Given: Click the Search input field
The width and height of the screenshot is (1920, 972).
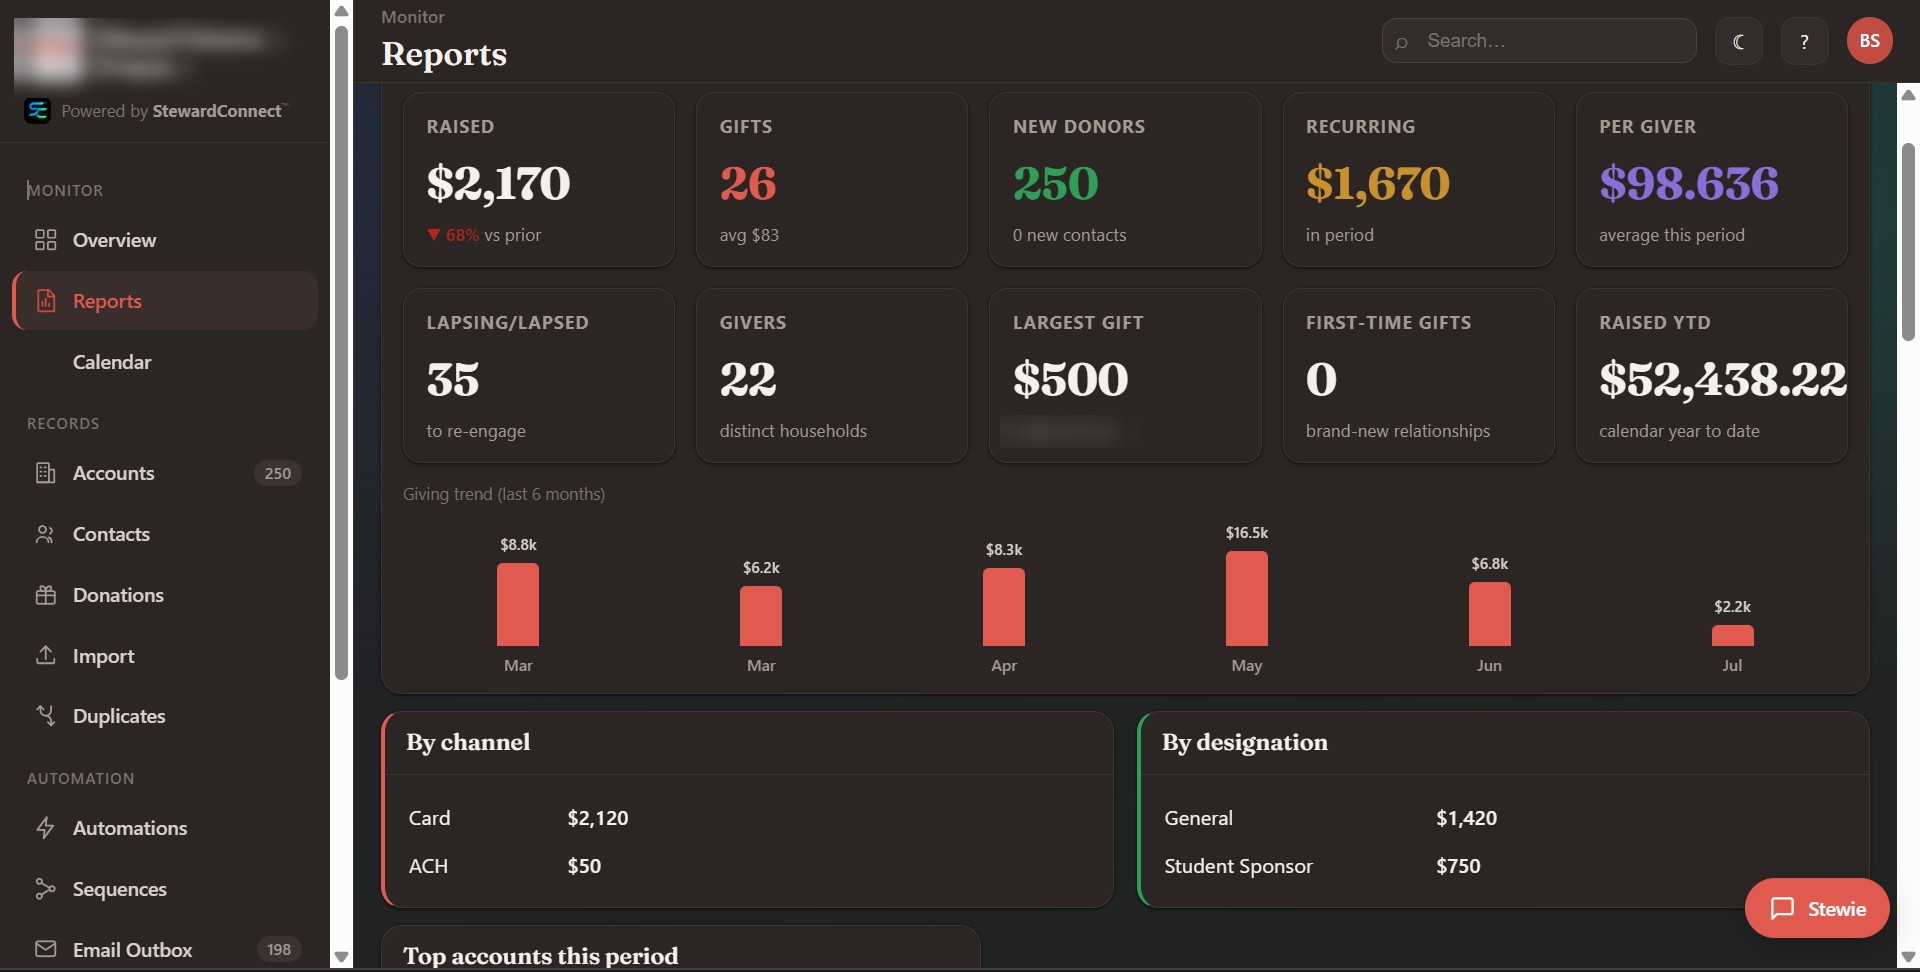Looking at the screenshot, I should (x=1539, y=41).
